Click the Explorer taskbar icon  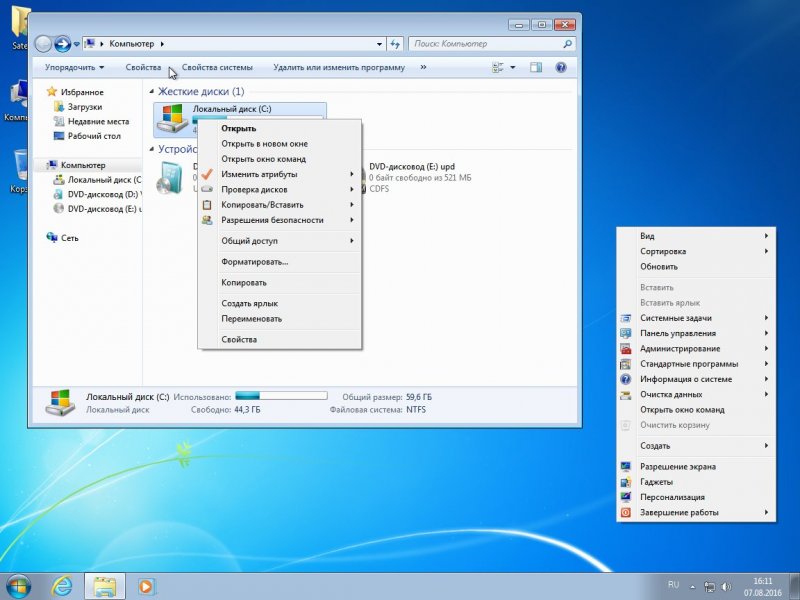coord(104,586)
